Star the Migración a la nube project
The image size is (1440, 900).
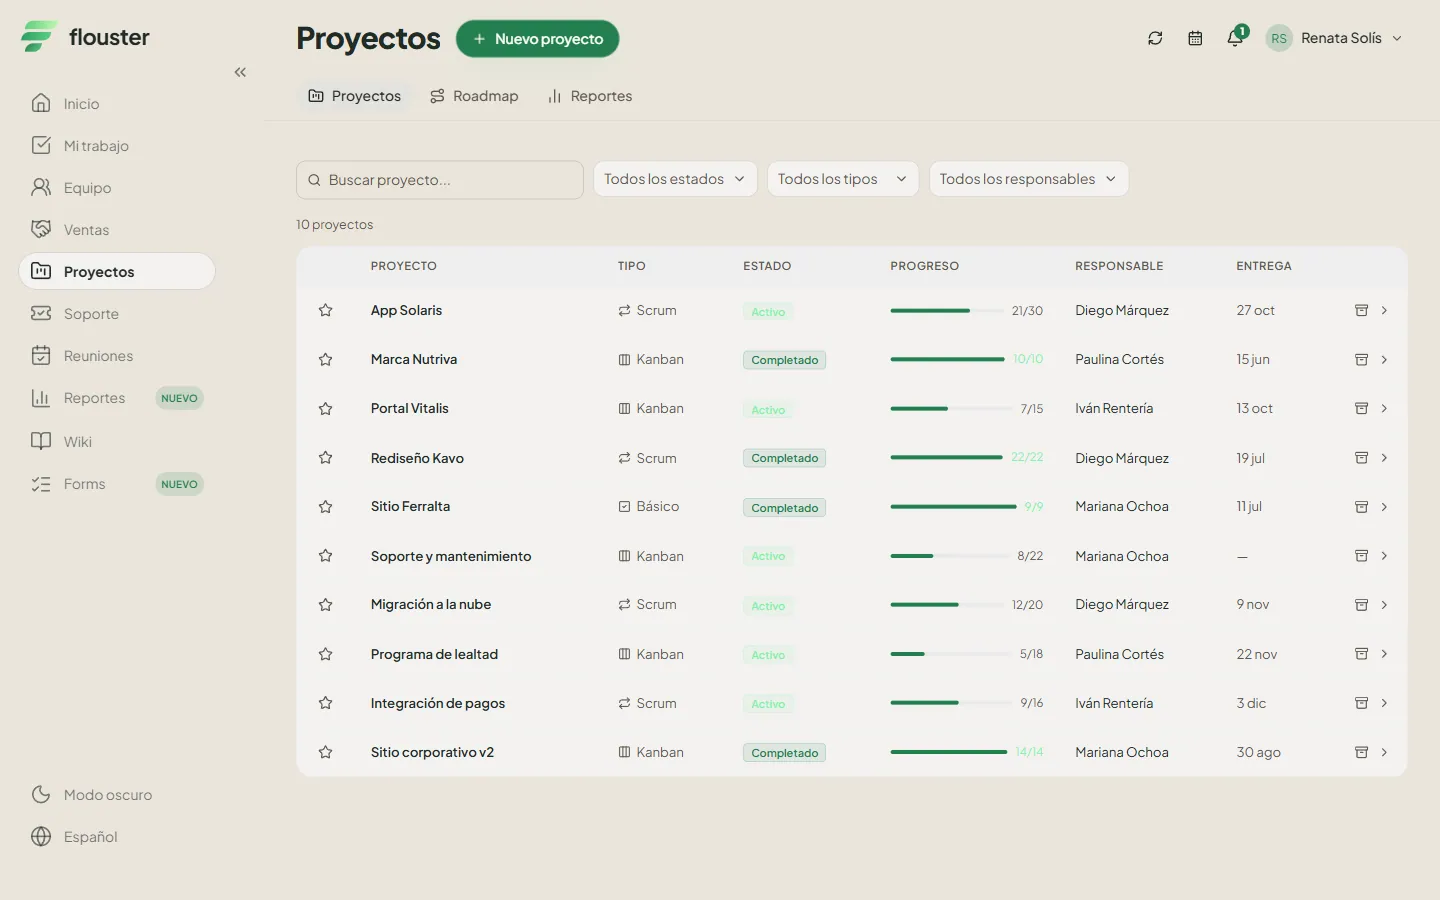[x=325, y=605]
